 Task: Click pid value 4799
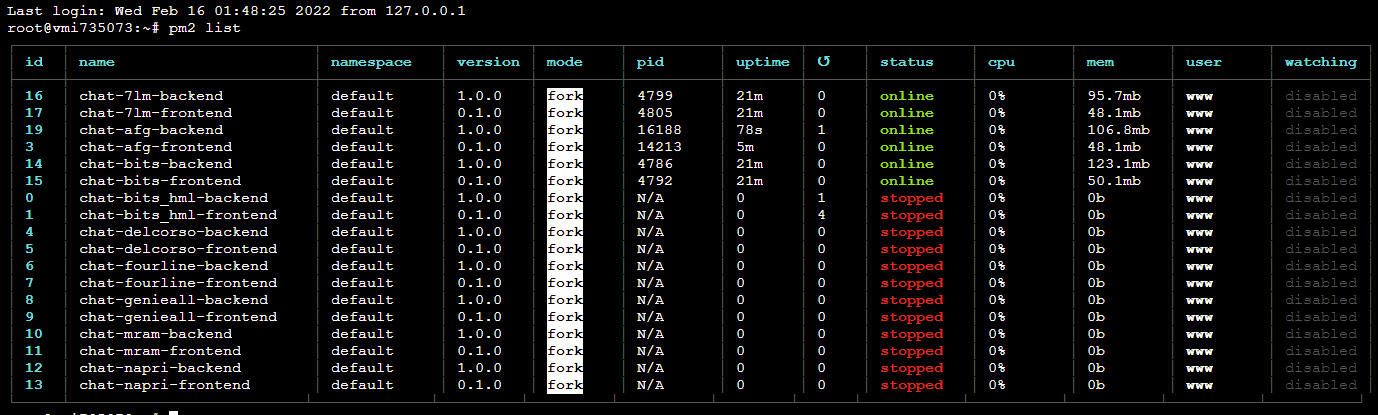[x=655, y=96]
